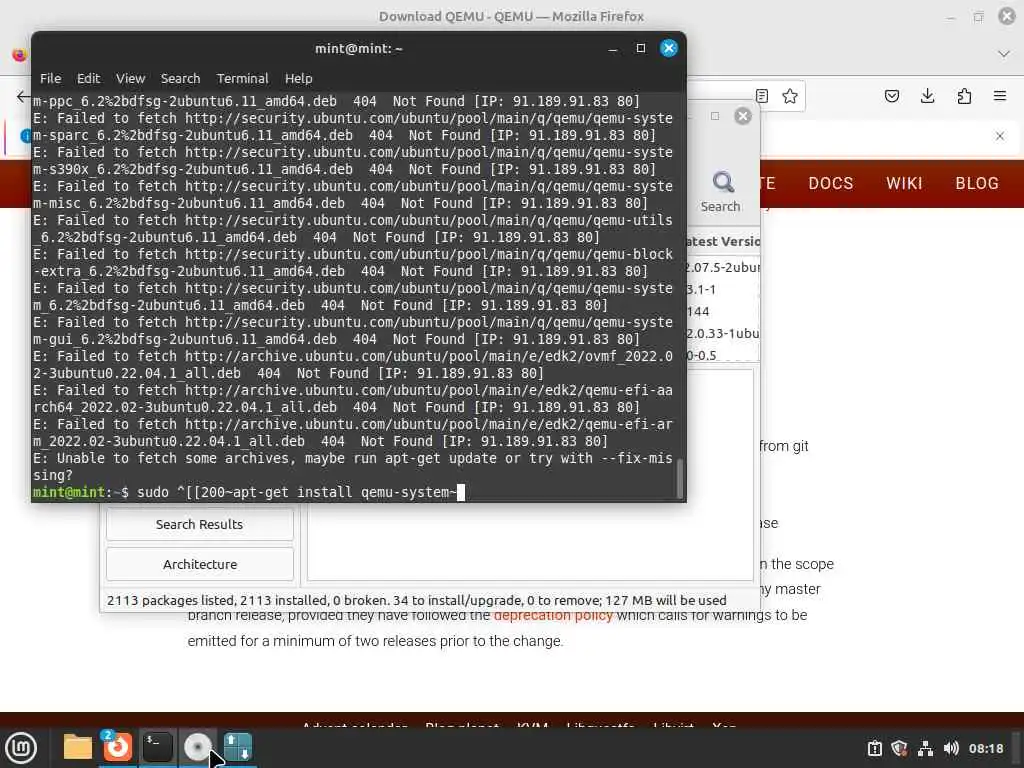Open the WIKI link on QEMU site

pos(904,184)
